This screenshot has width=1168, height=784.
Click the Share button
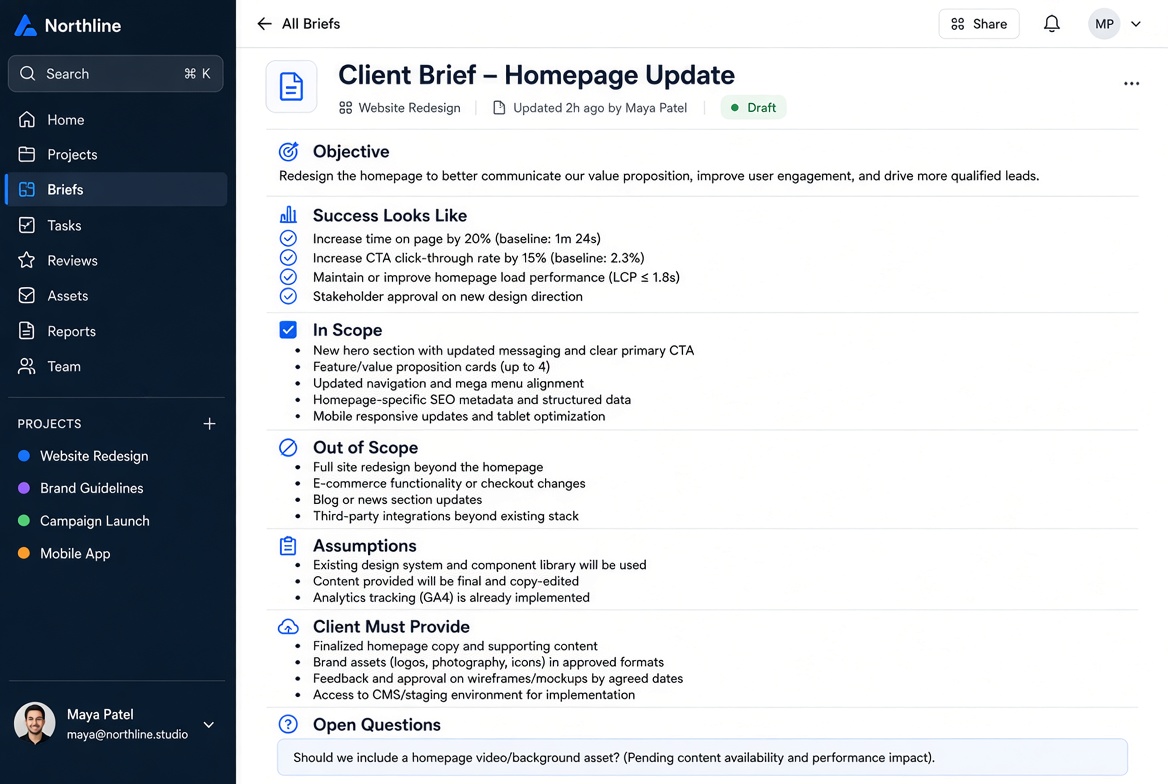point(979,24)
